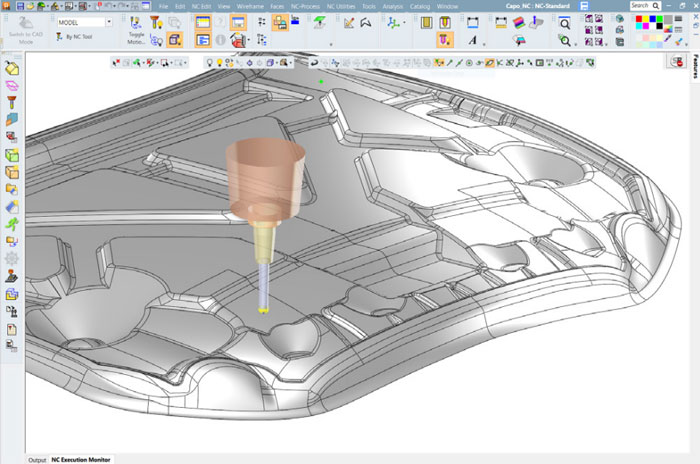Click the UCS axis icon in ribbon
The height and width of the screenshot is (464, 700).
coord(393,22)
